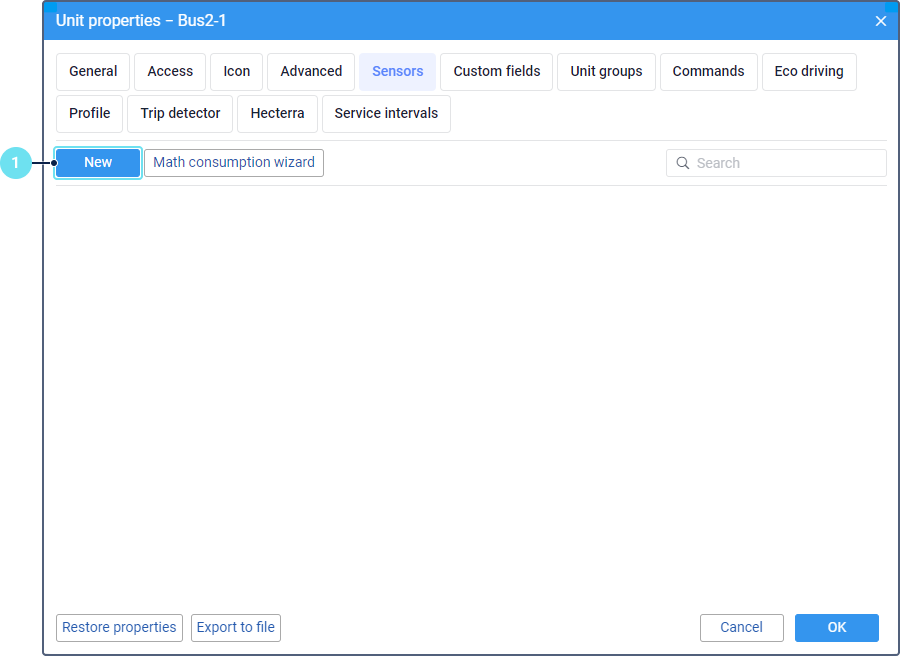Open the Profile tab
This screenshot has width=900, height=656.
point(90,114)
